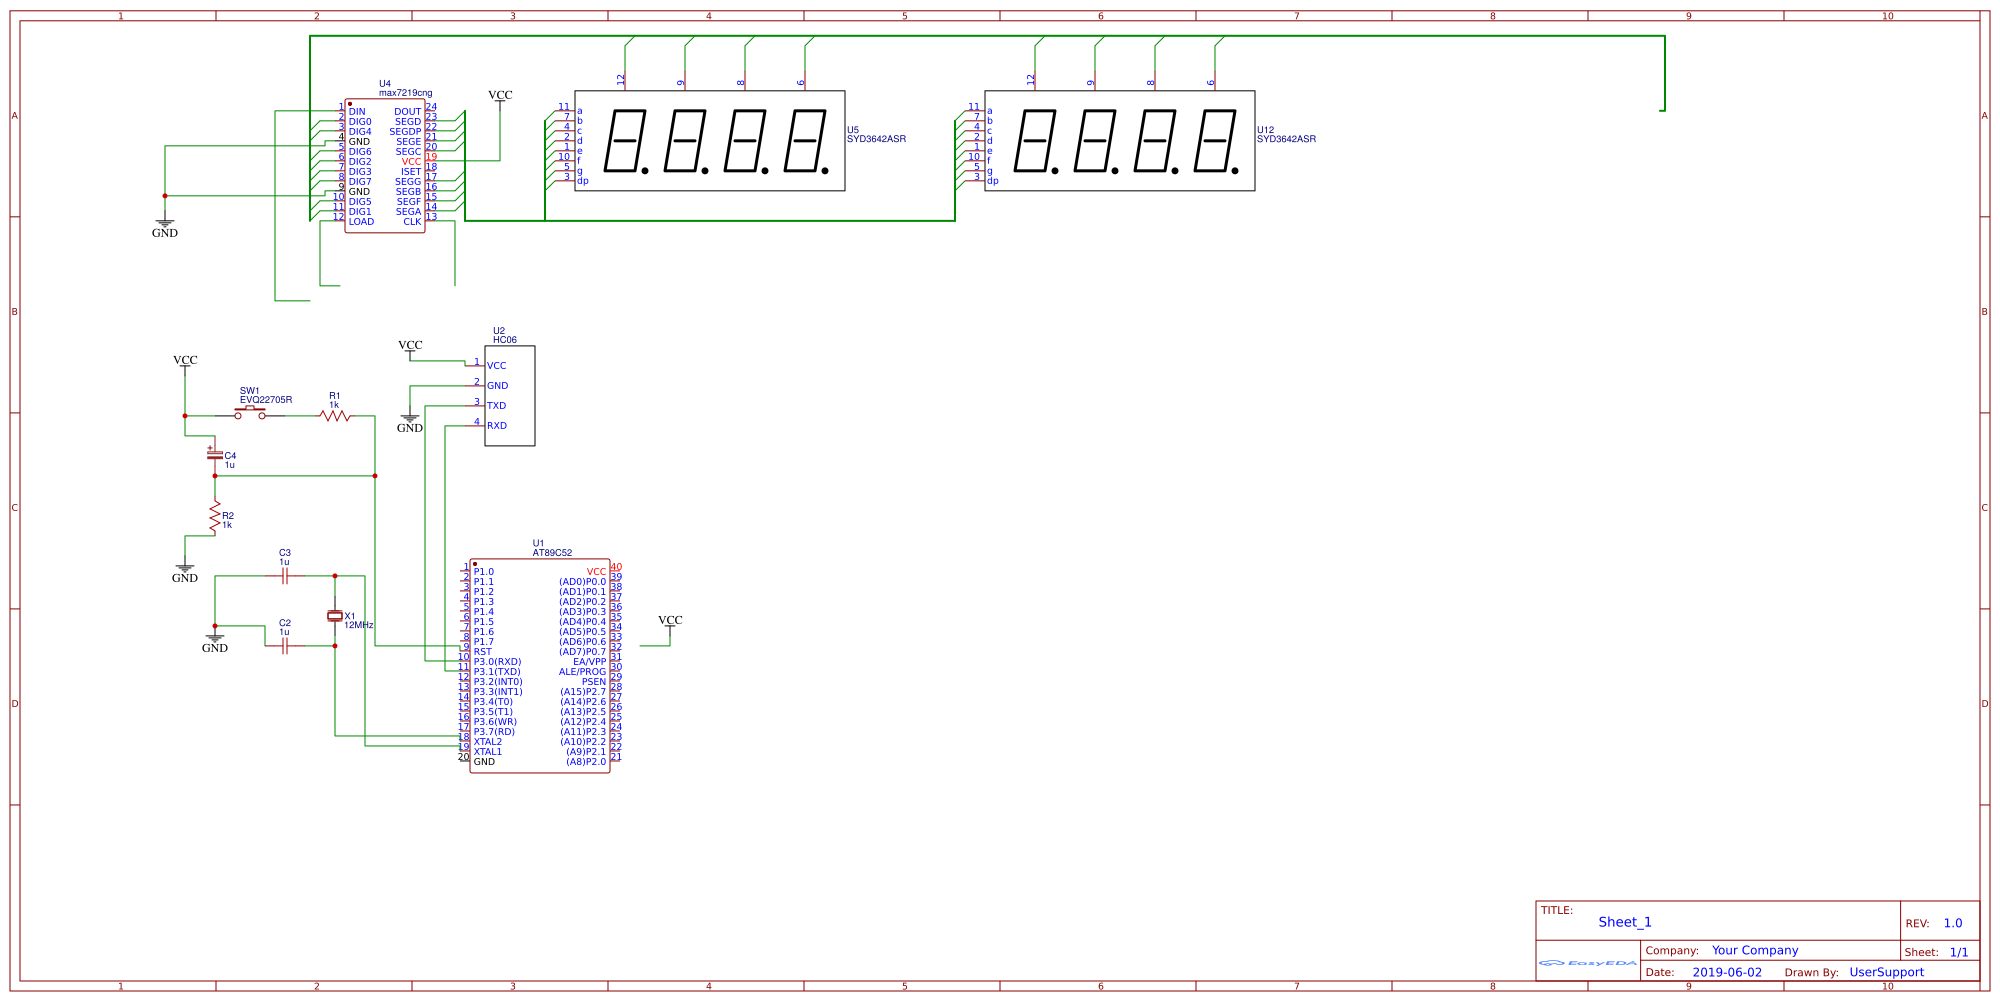The width and height of the screenshot is (2000, 1001).
Task: Click the EA/VPP pin label on U1
Action: [x=589, y=662]
